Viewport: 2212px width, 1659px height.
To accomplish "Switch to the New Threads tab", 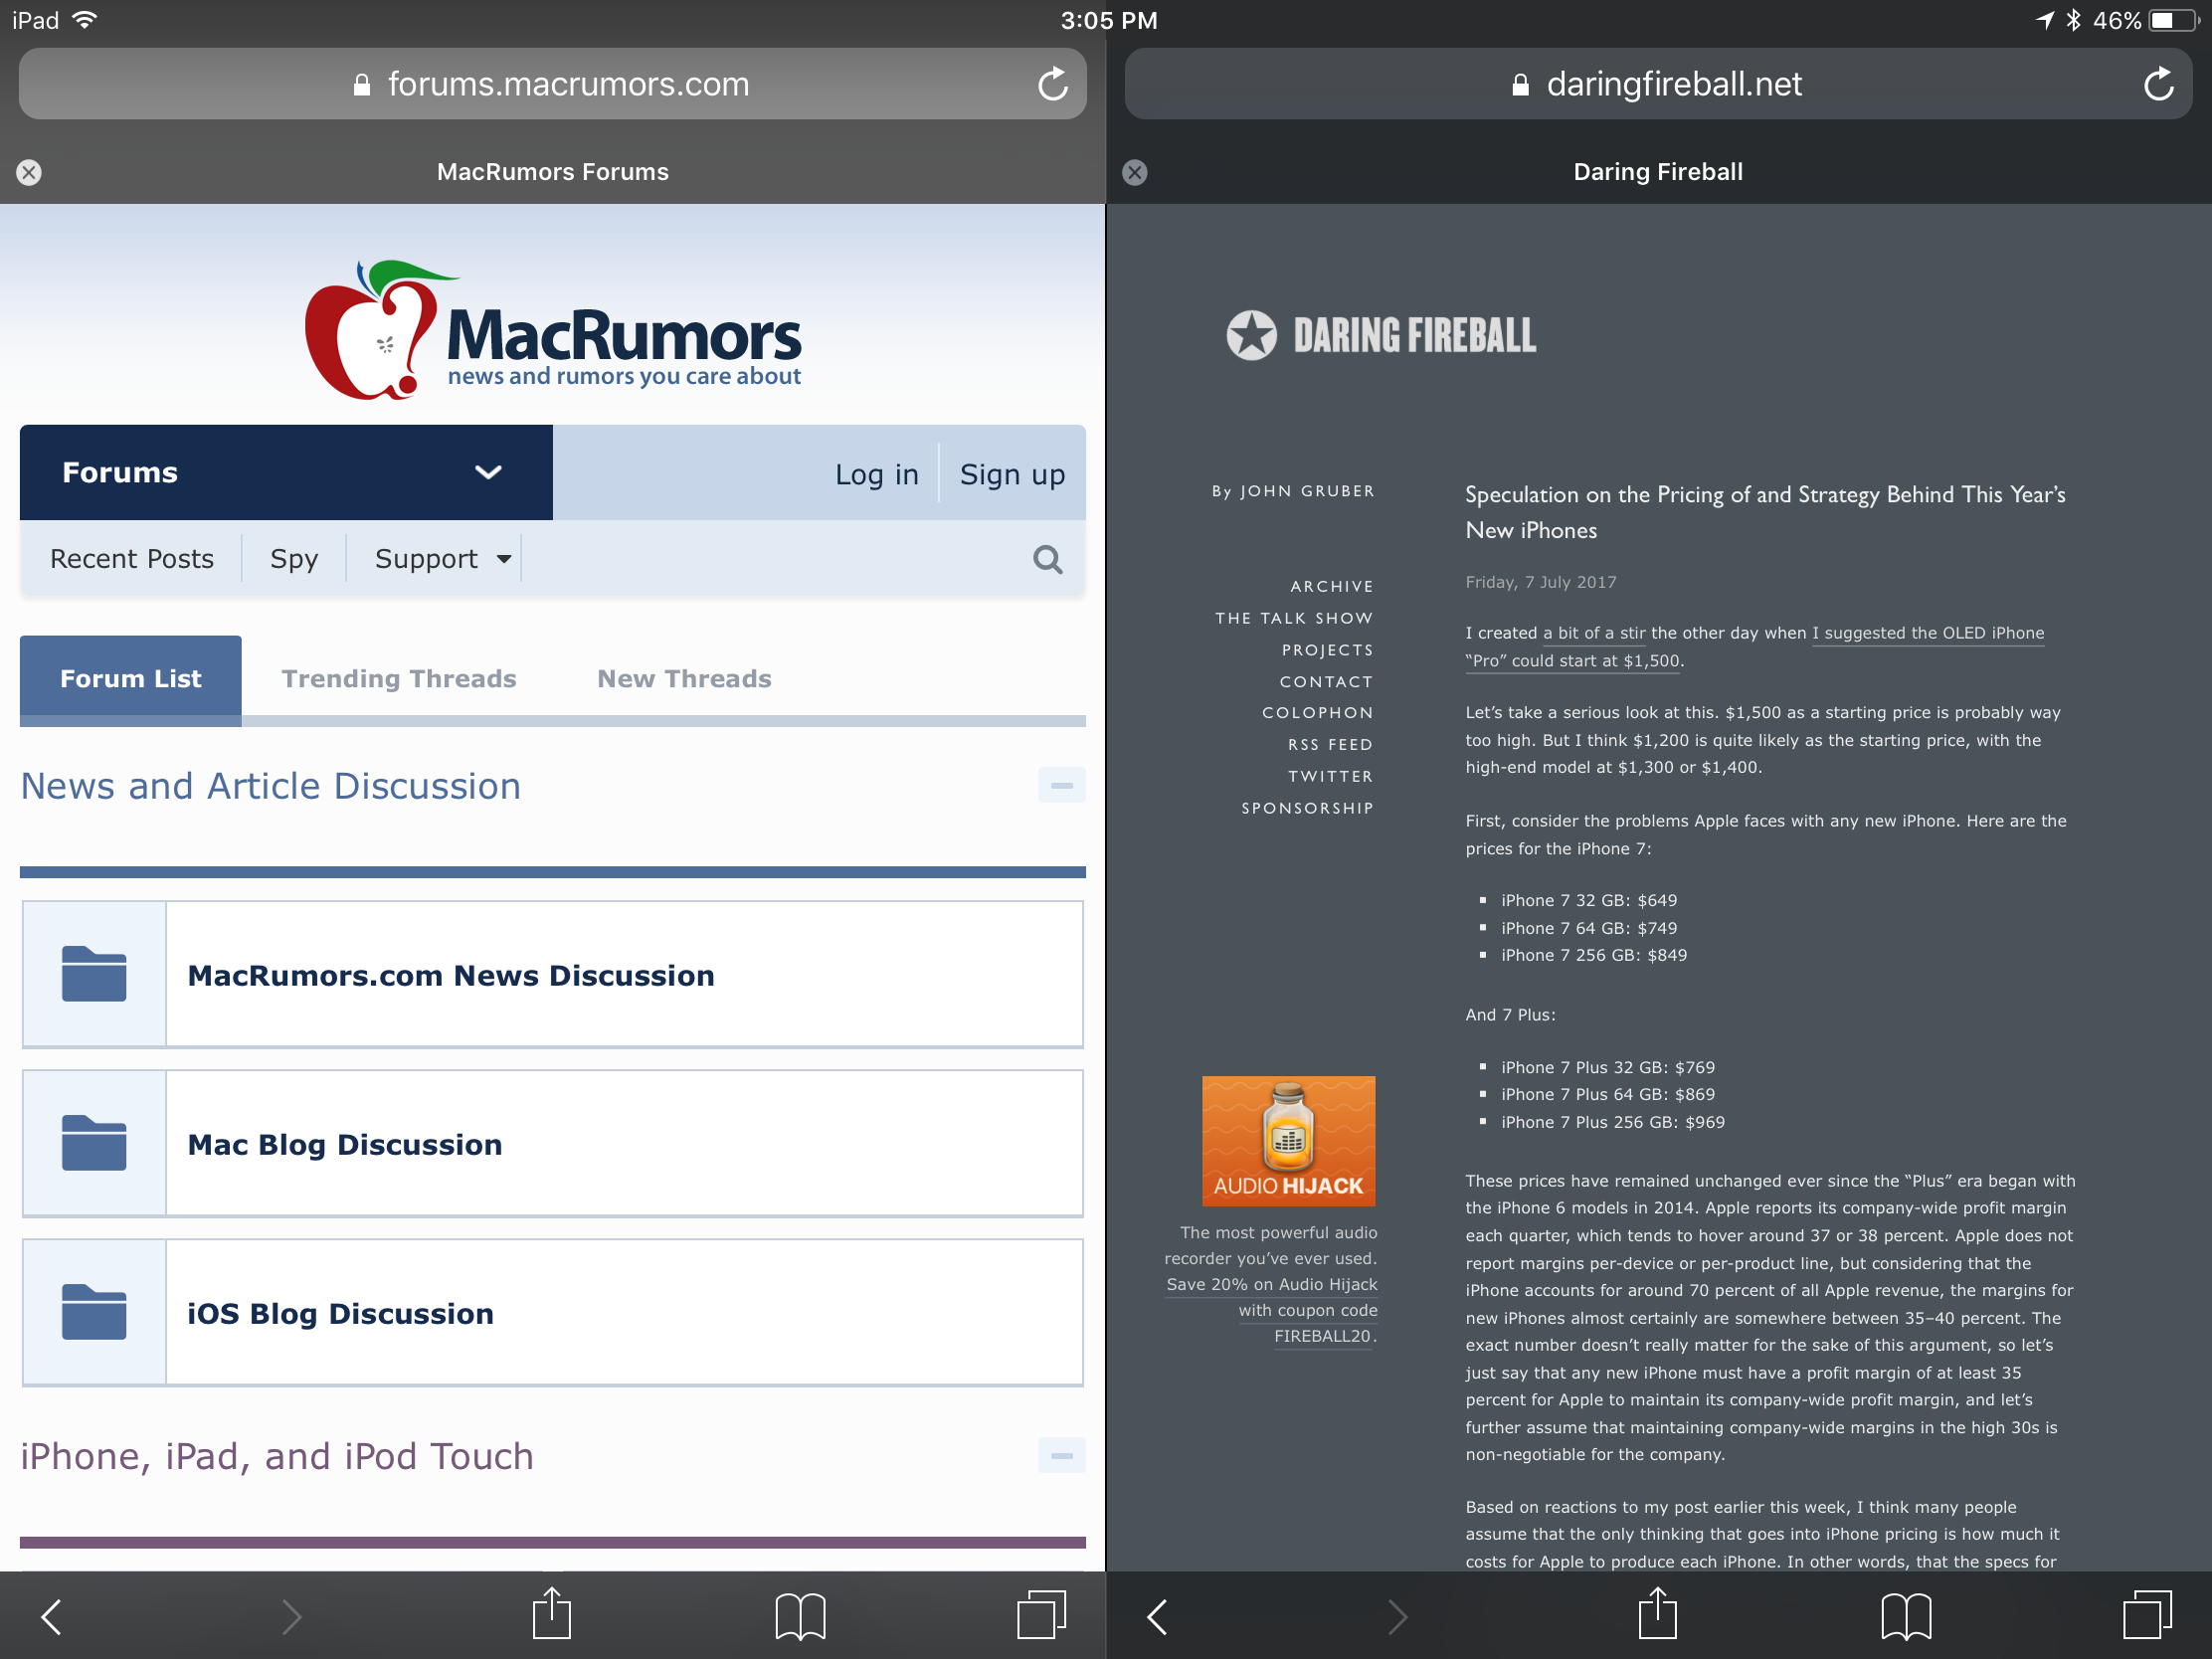I will (x=684, y=678).
